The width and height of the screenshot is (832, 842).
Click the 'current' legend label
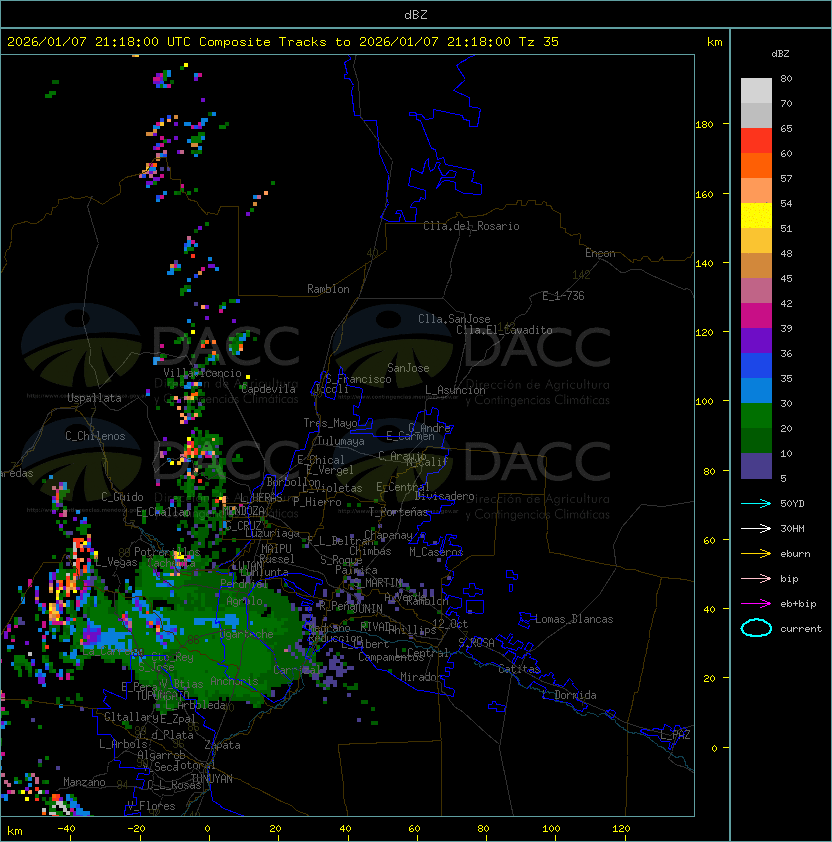[801, 629]
